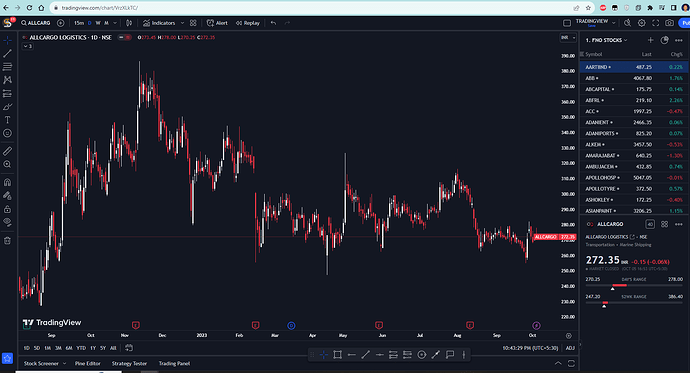Set chart range to YTD
This screenshot has width=690, height=373.
click(x=81, y=348)
